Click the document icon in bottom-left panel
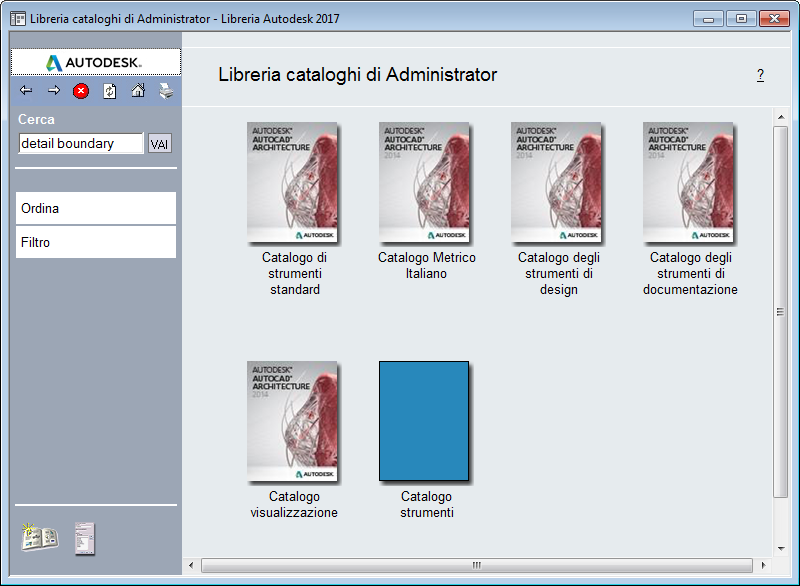This screenshot has height=586, width=800. (85, 539)
